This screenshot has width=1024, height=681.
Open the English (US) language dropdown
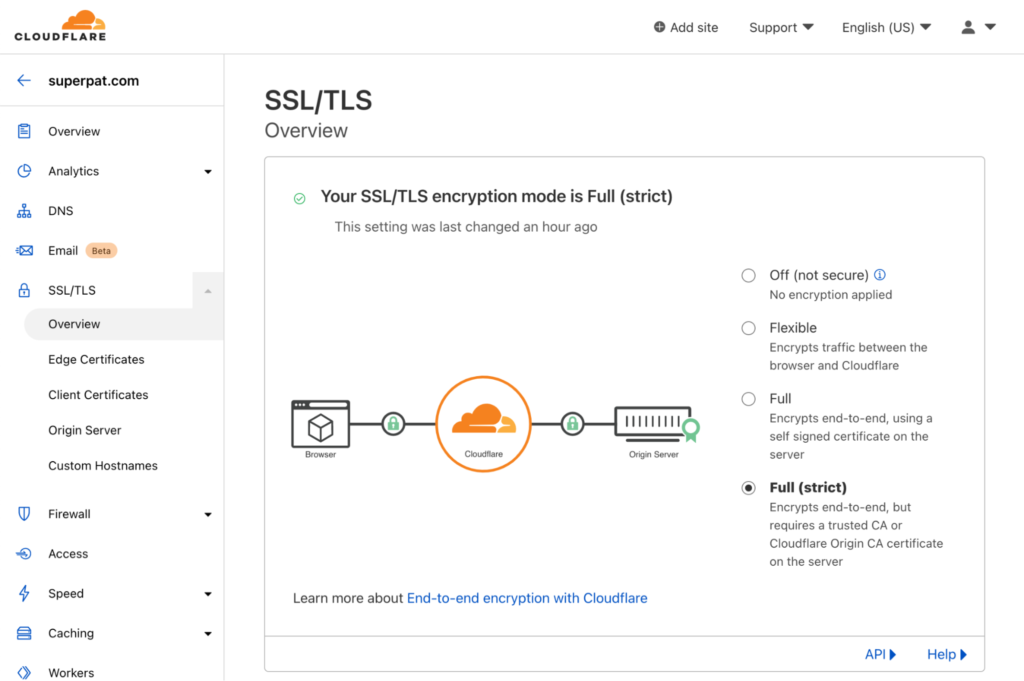pos(886,27)
